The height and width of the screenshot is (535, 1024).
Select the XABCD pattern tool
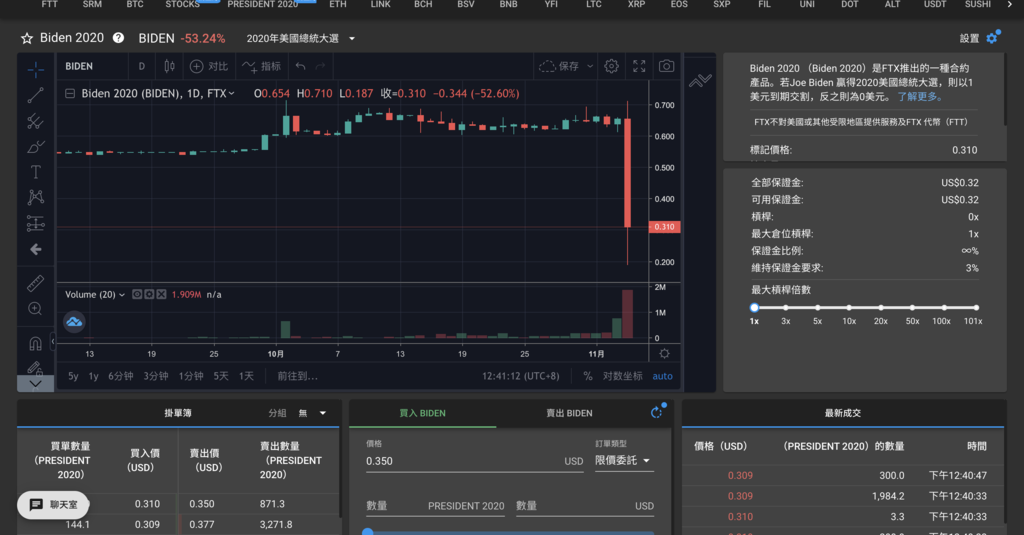click(35, 197)
